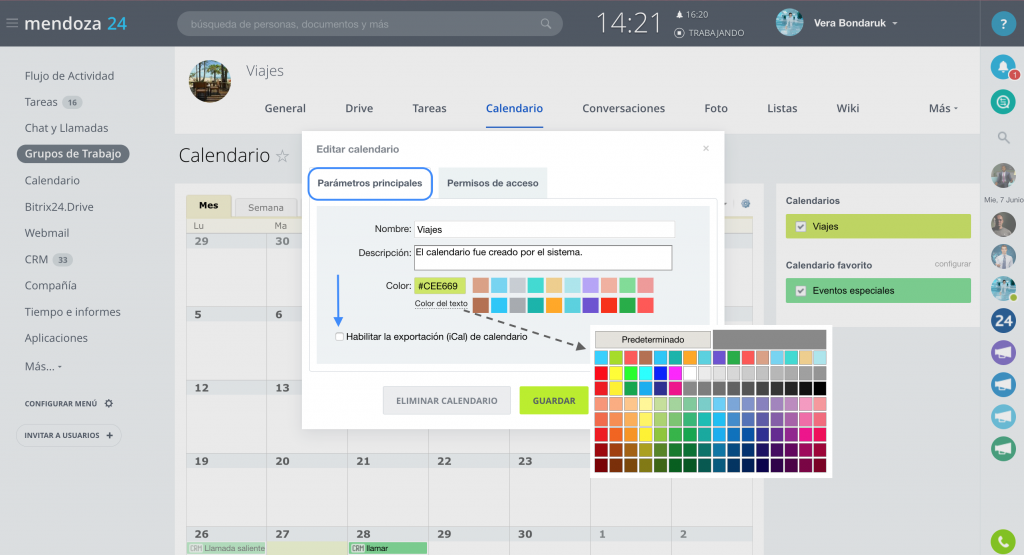Open the hamburger menu next to mendoza 24
1024x555 pixels.
(12, 24)
